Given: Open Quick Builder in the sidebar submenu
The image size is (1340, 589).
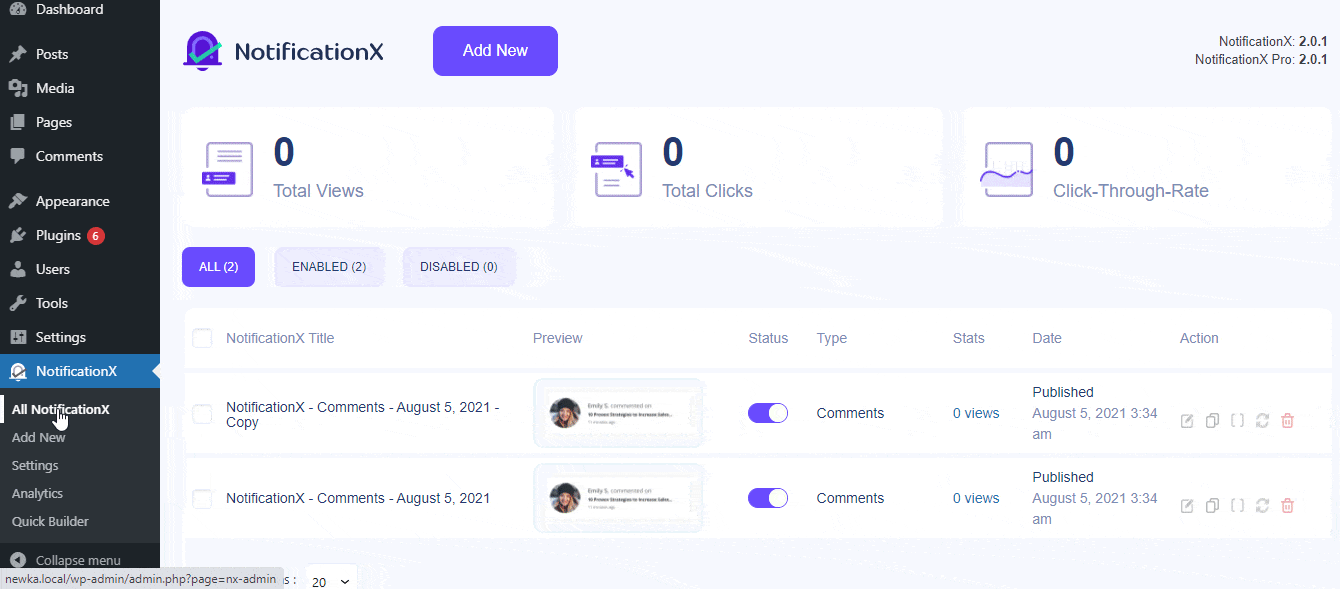Looking at the screenshot, I should coord(50,521).
